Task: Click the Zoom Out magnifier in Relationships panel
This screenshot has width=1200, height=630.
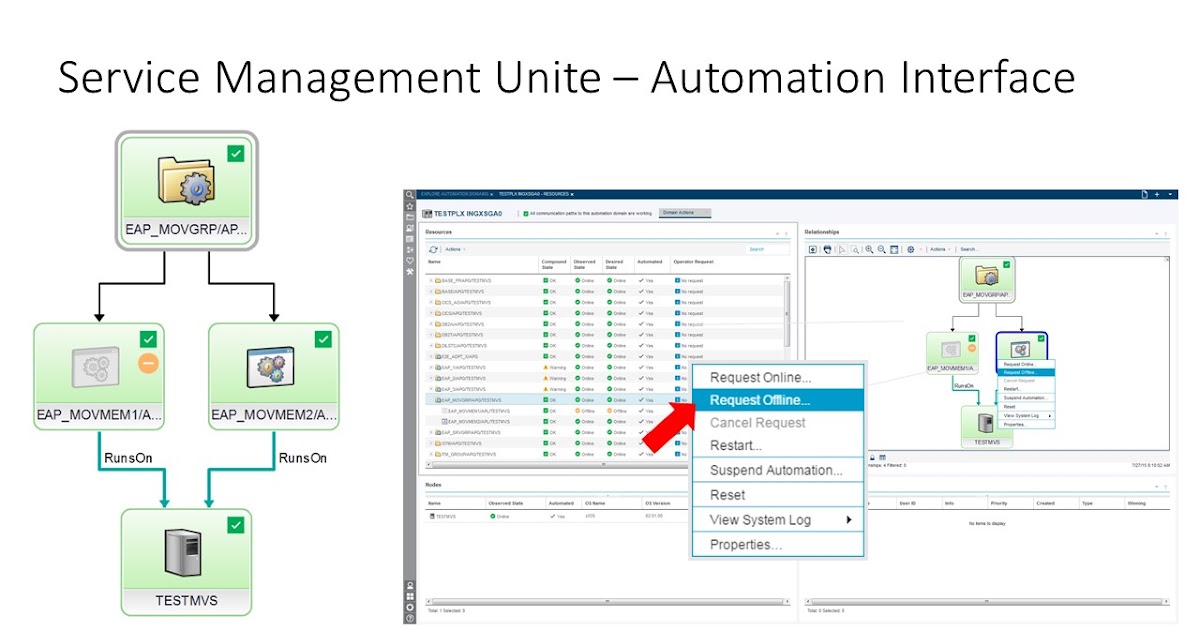Action: 881,249
